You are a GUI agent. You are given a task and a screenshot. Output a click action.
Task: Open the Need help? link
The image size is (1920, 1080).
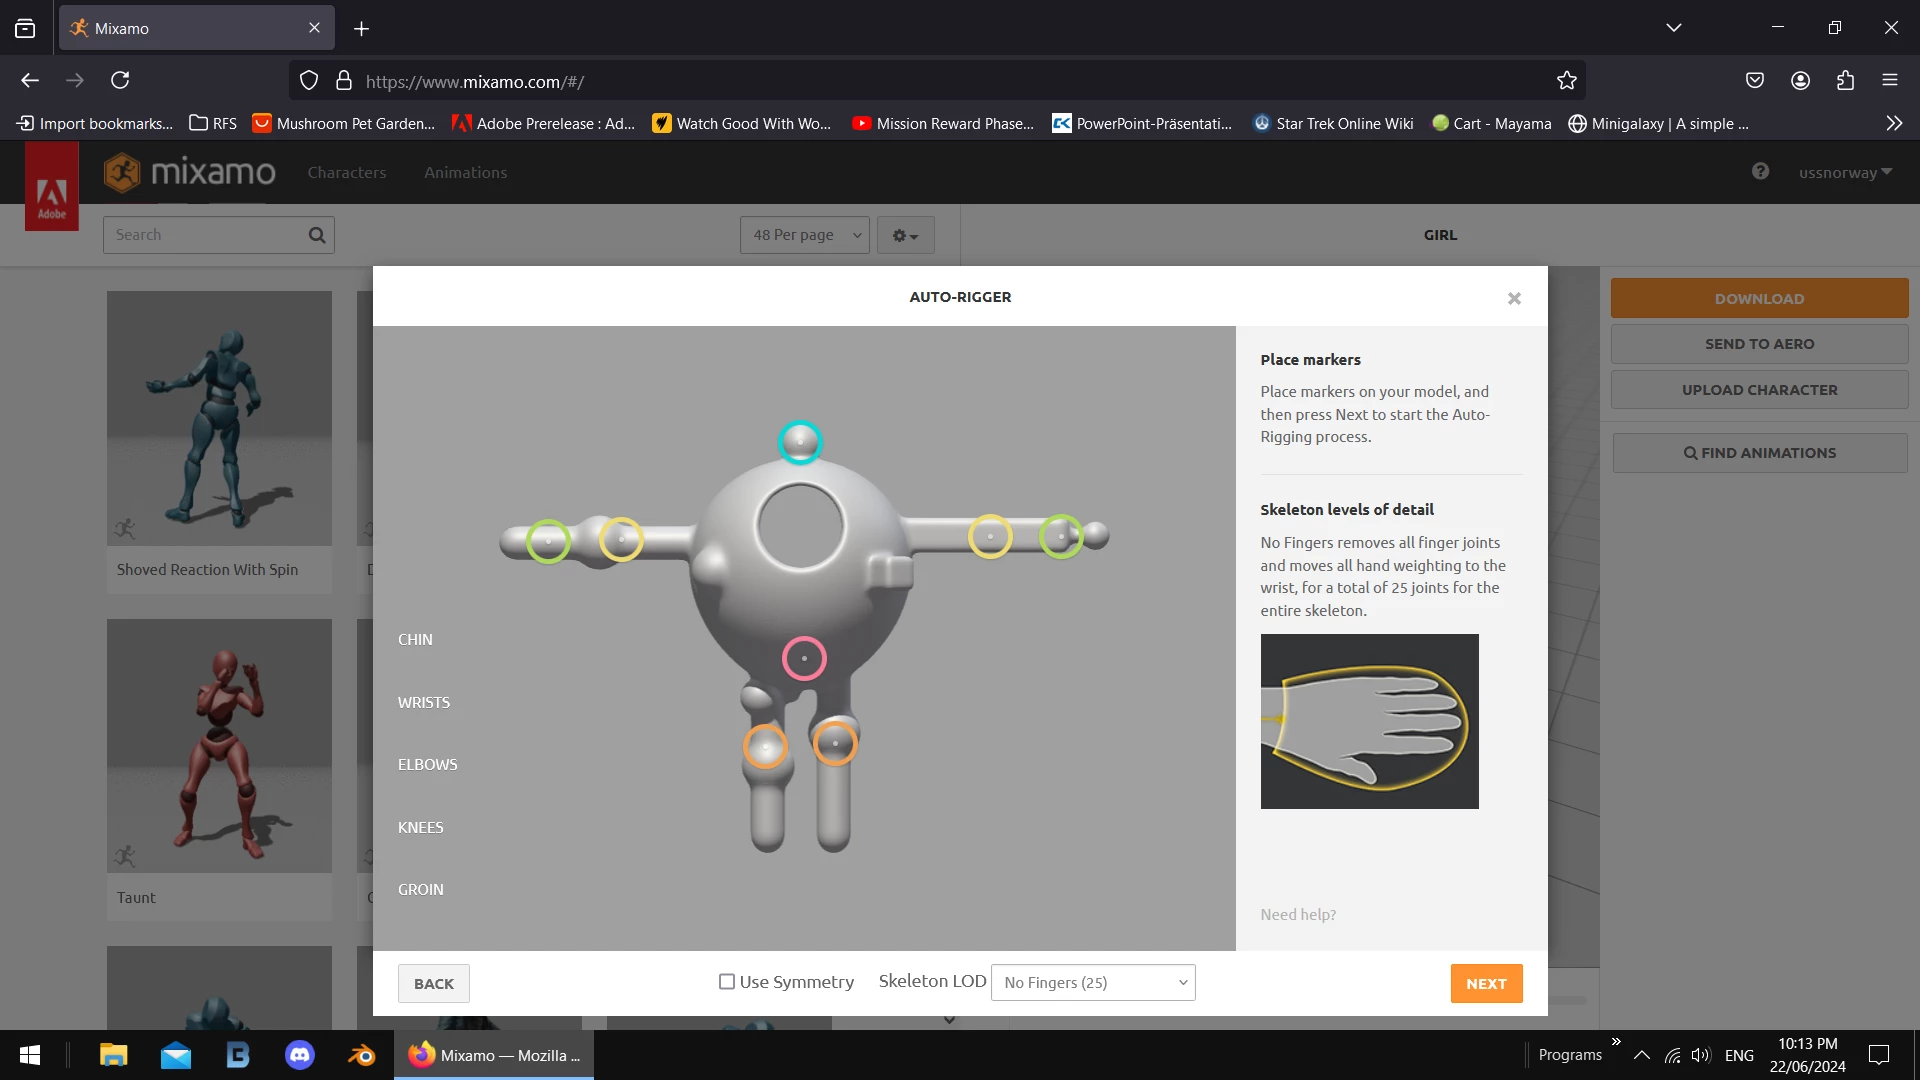[1297, 915]
